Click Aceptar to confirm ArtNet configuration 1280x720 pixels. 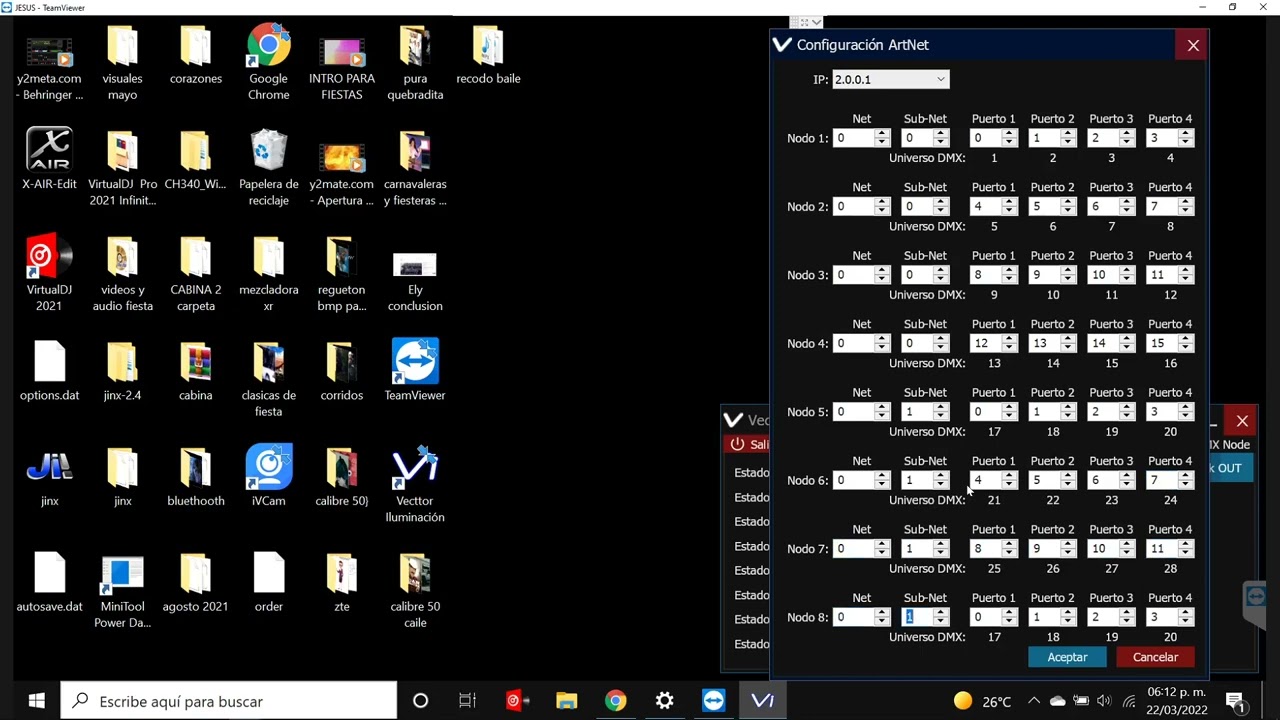(x=1067, y=657)
